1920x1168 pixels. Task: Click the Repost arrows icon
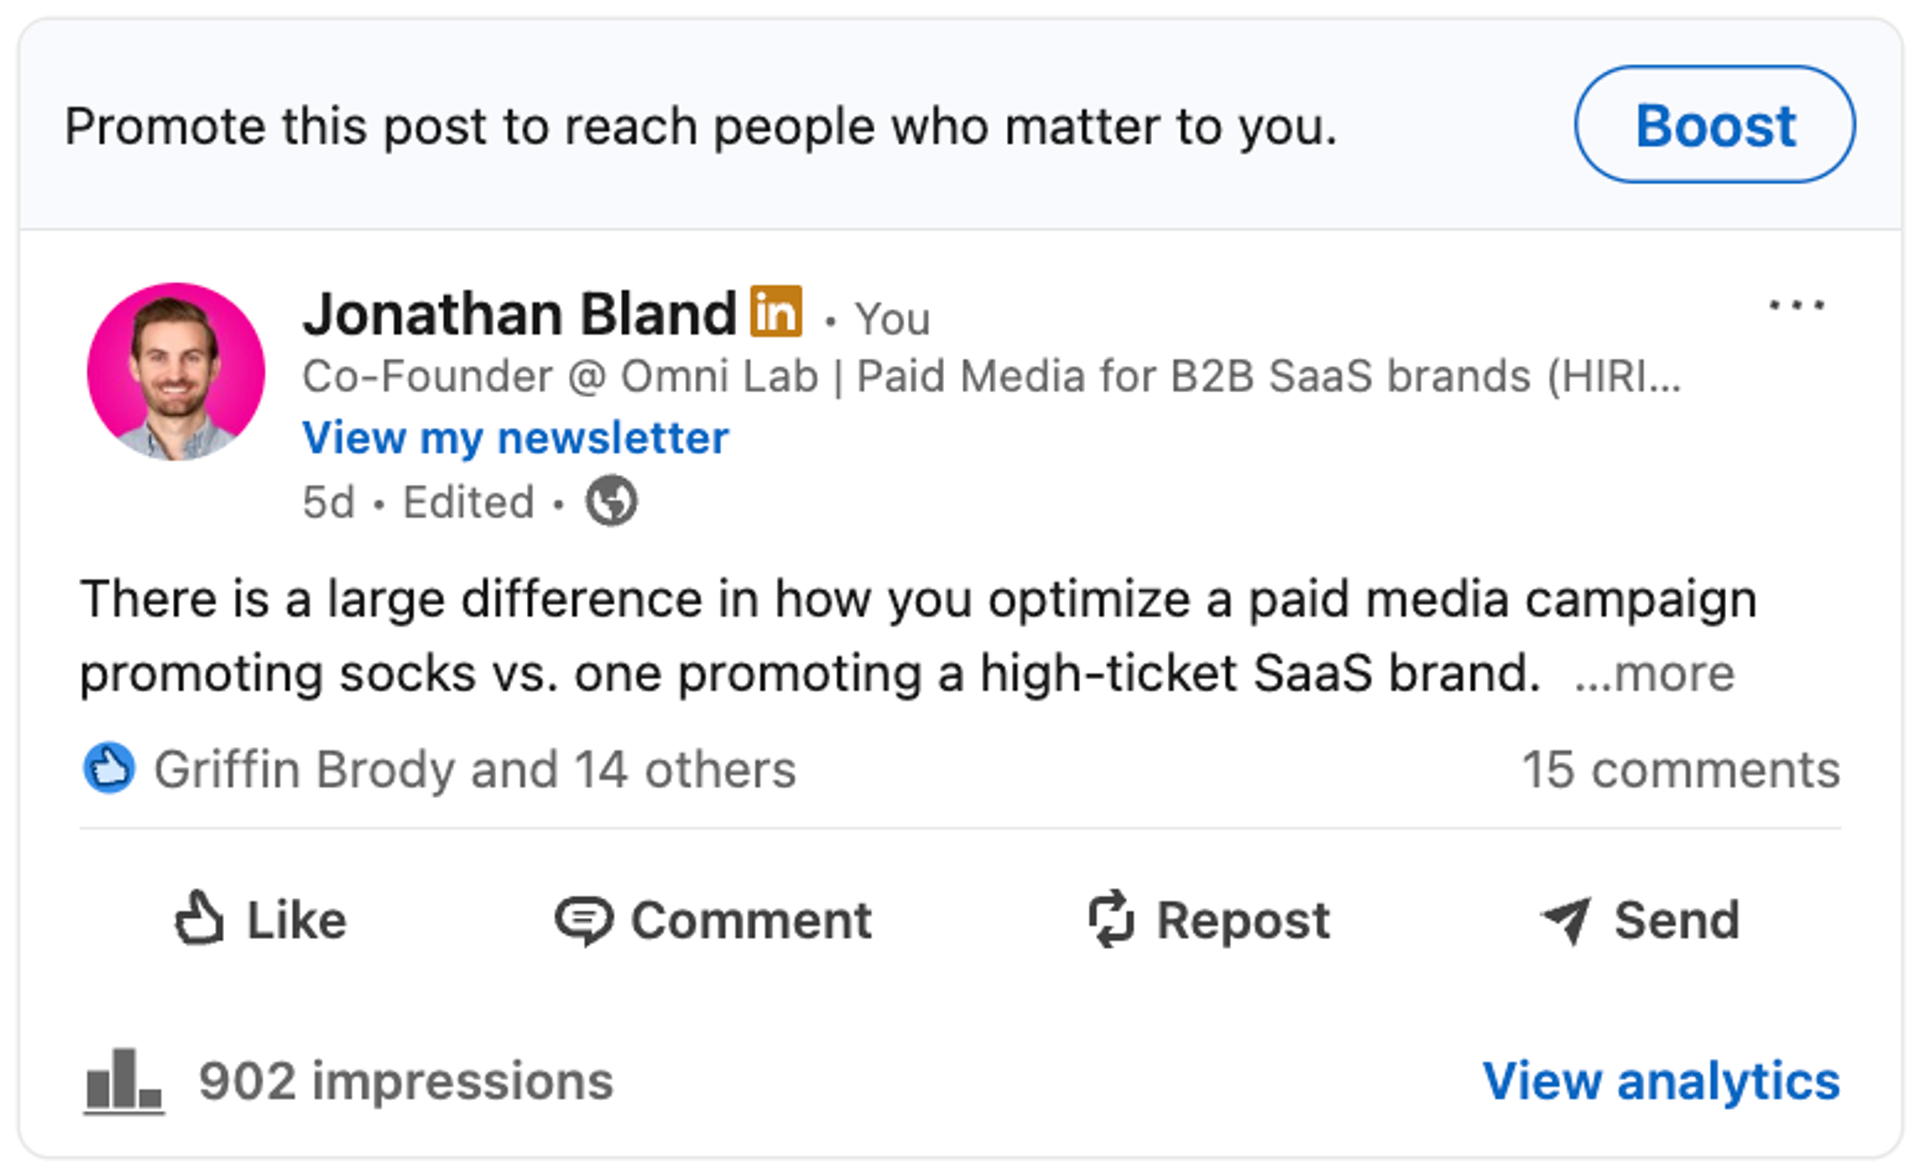[1112, 919]
